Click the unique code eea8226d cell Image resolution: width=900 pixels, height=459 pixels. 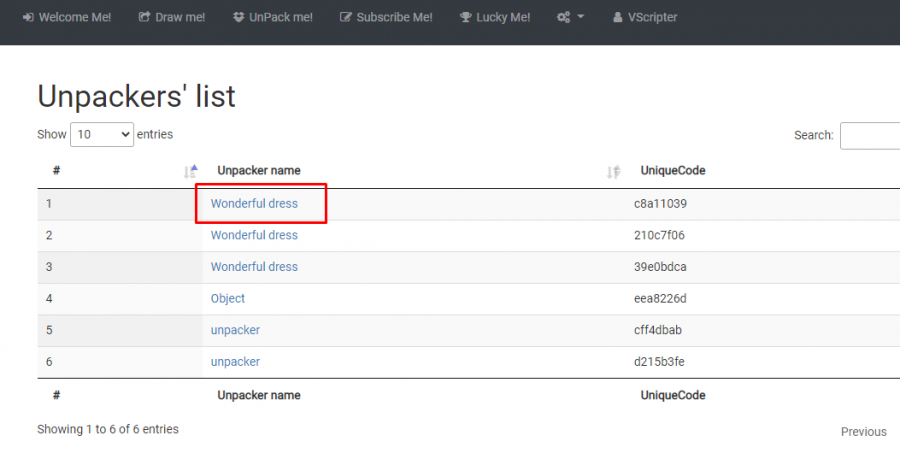click(x=659, y=299)
